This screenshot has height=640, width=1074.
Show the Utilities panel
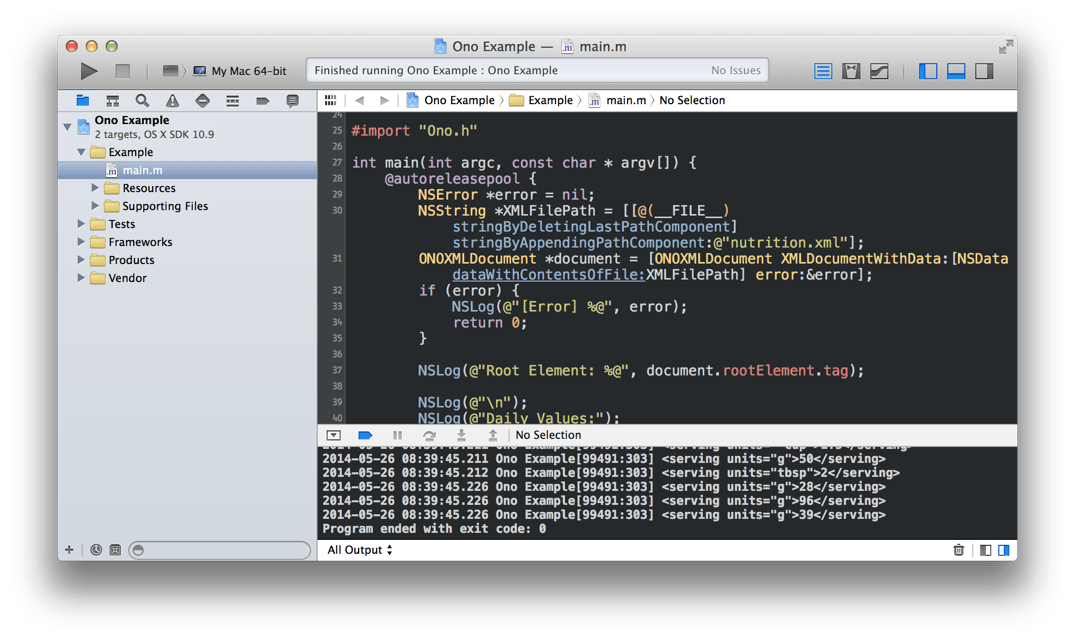pyautogui.click(x=982, y=70)
